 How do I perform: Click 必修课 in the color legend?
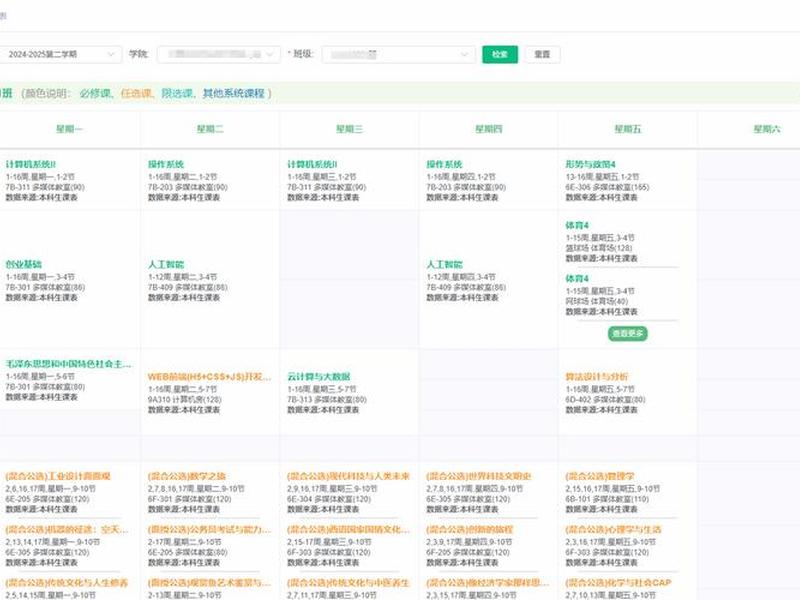[x=95, y=93]
